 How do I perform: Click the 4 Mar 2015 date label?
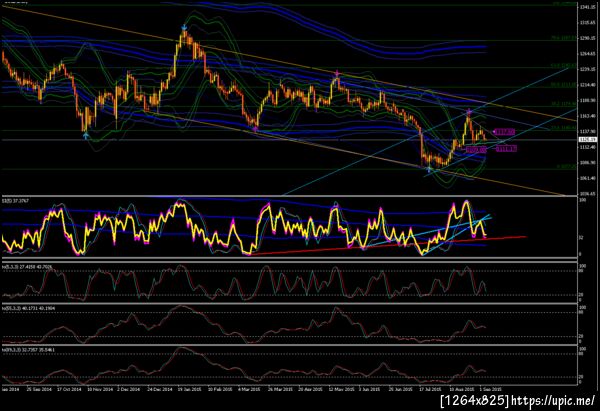249,389
